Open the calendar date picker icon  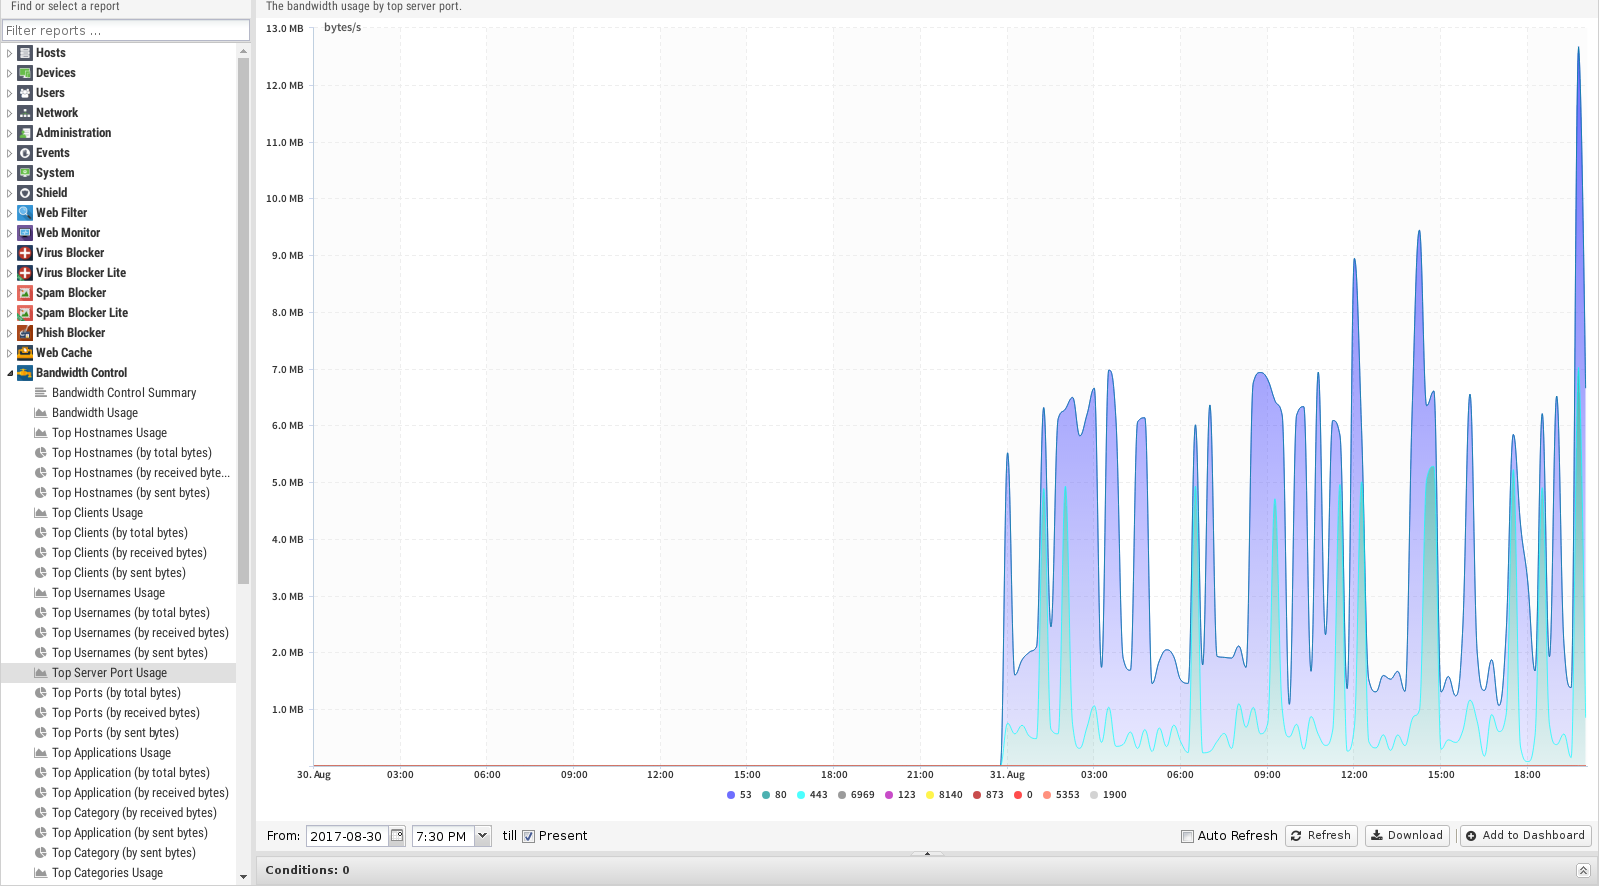[397, 836]
